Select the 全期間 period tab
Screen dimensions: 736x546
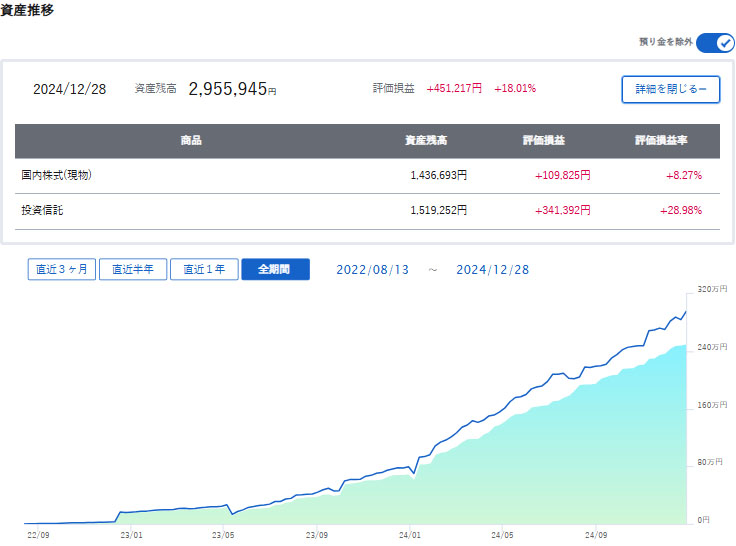[275, 270]
